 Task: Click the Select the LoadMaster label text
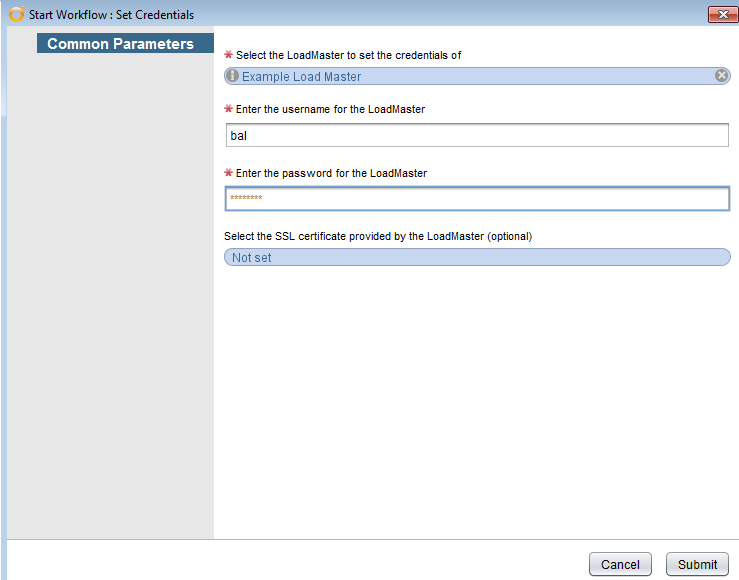point(348,55)
